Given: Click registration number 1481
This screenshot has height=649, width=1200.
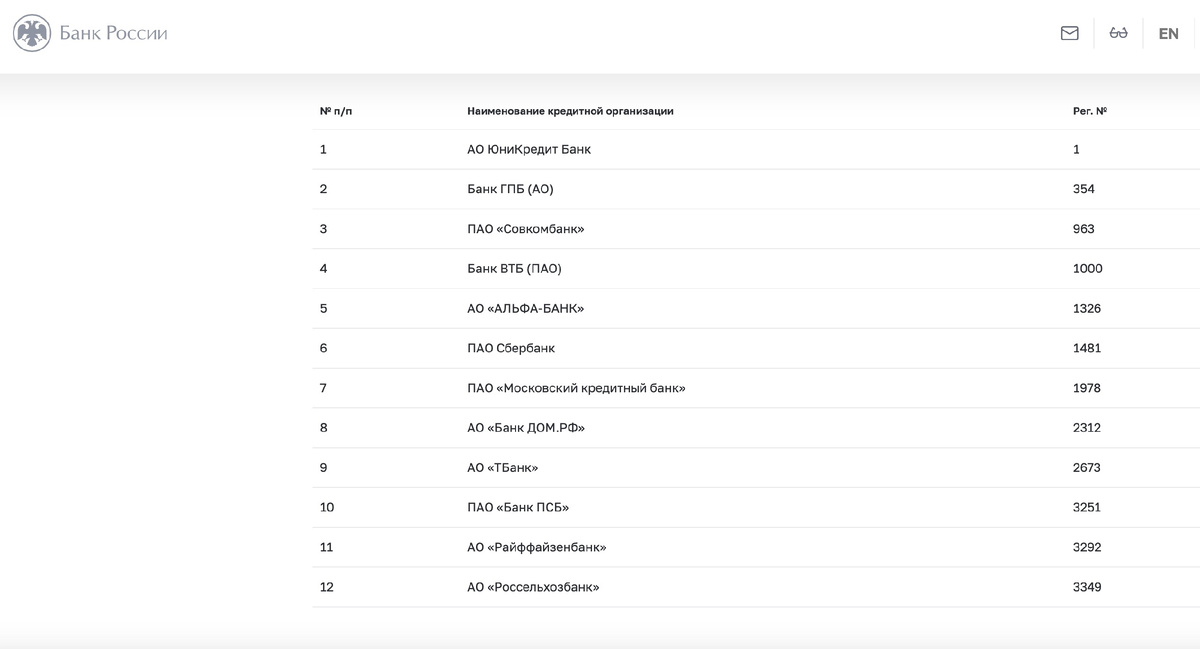Looking at the screenshot, I should pos(1087,348).
